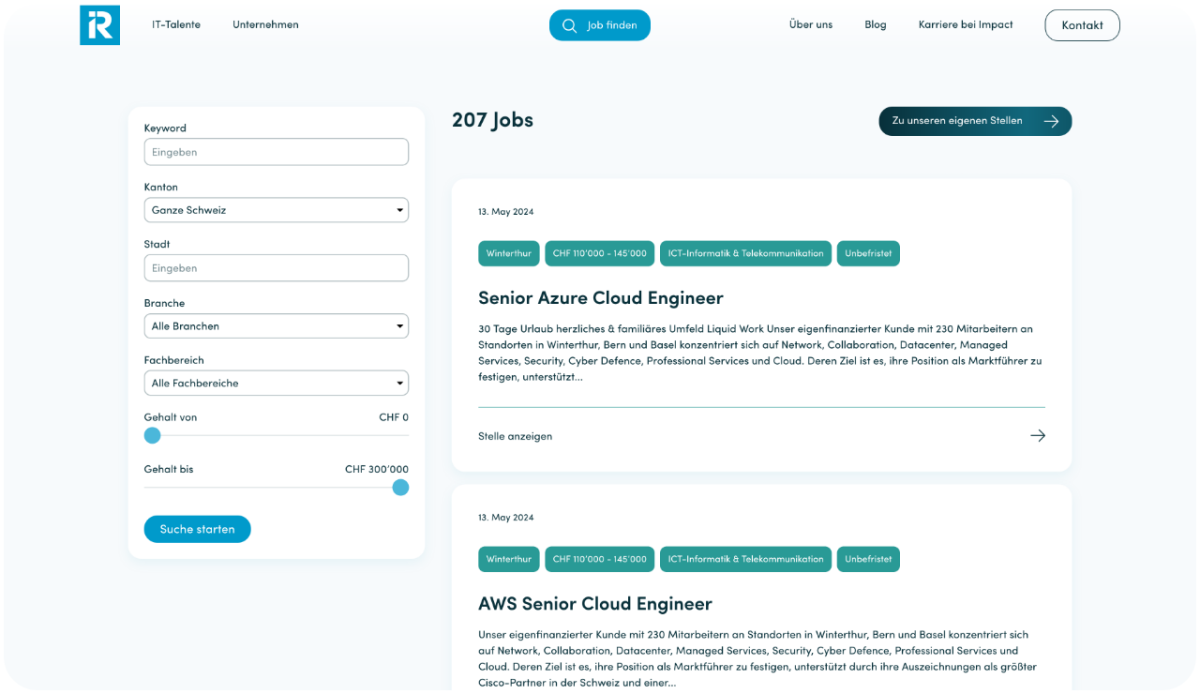The image size is (1200, 694).
Task: Open the Über uns page
Action: coord(810,25)
